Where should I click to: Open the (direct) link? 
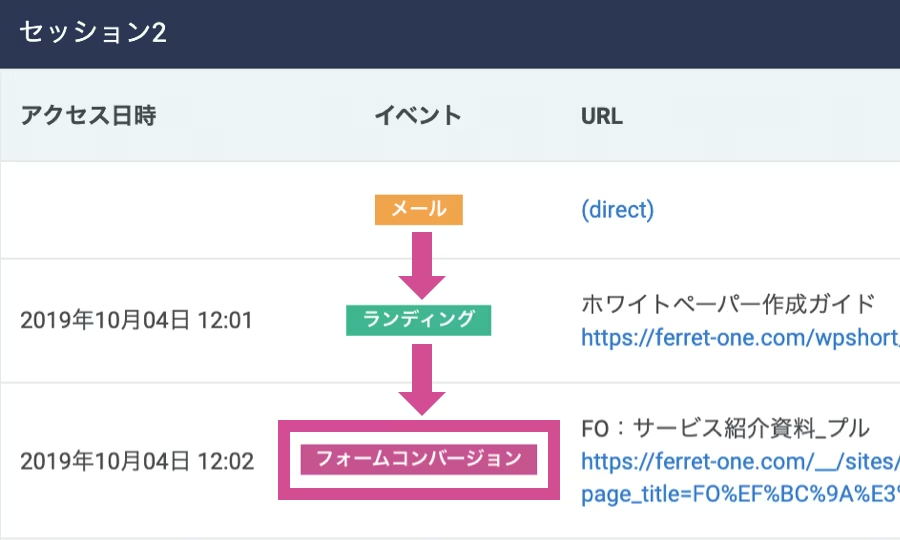click(617, 210)
